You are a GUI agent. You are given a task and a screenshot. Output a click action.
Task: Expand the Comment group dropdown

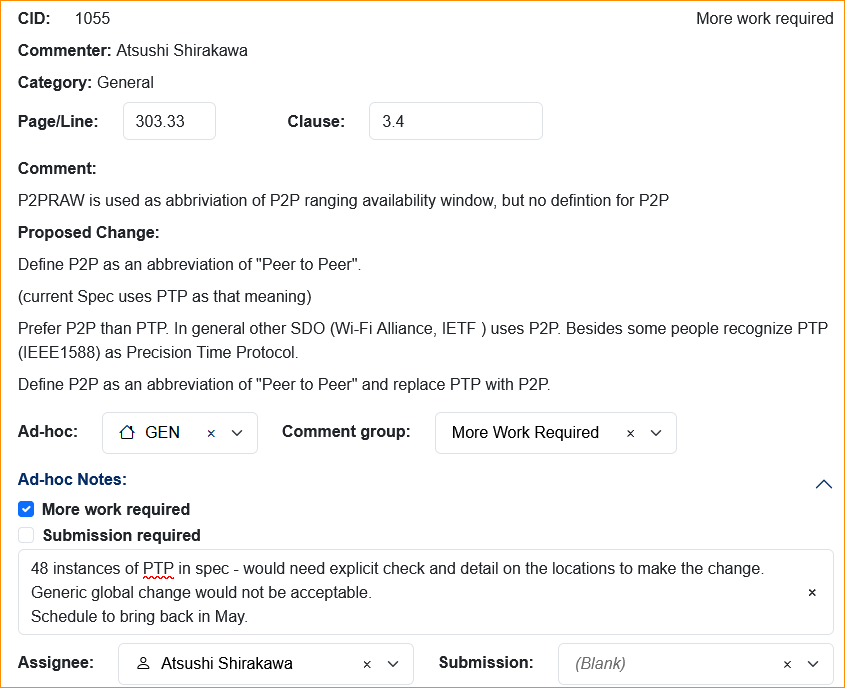pyautogui.click(x=656, y=433)
